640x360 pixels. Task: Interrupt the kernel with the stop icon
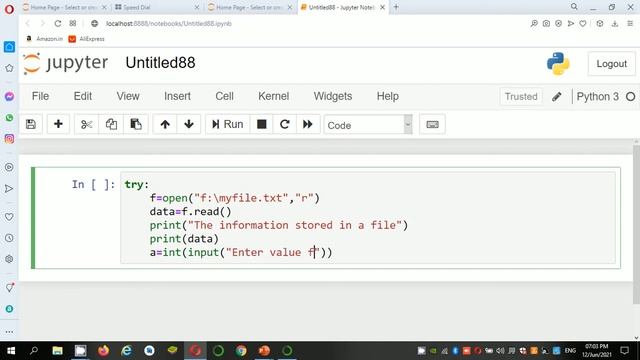click(262, 124)
